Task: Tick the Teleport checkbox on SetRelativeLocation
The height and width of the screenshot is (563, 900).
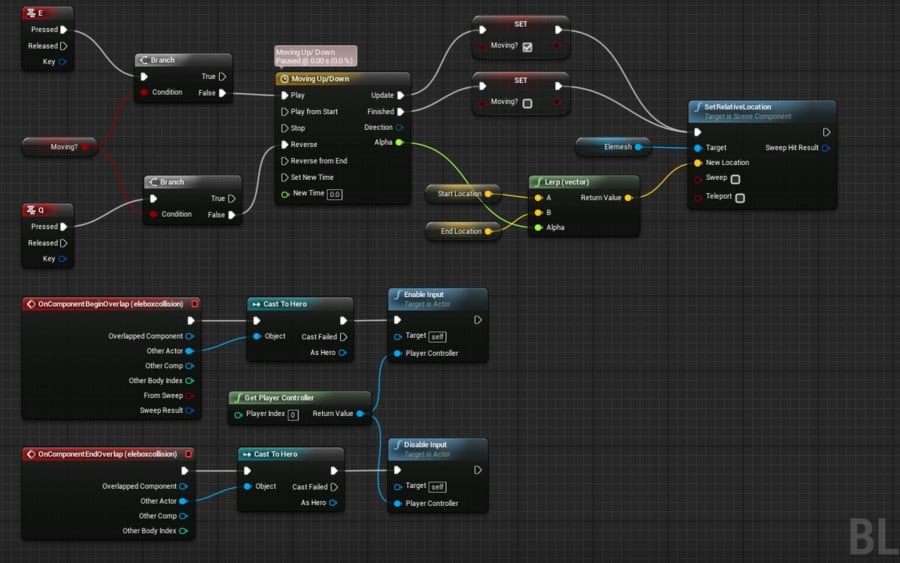Action: click(x=740, y=198)
